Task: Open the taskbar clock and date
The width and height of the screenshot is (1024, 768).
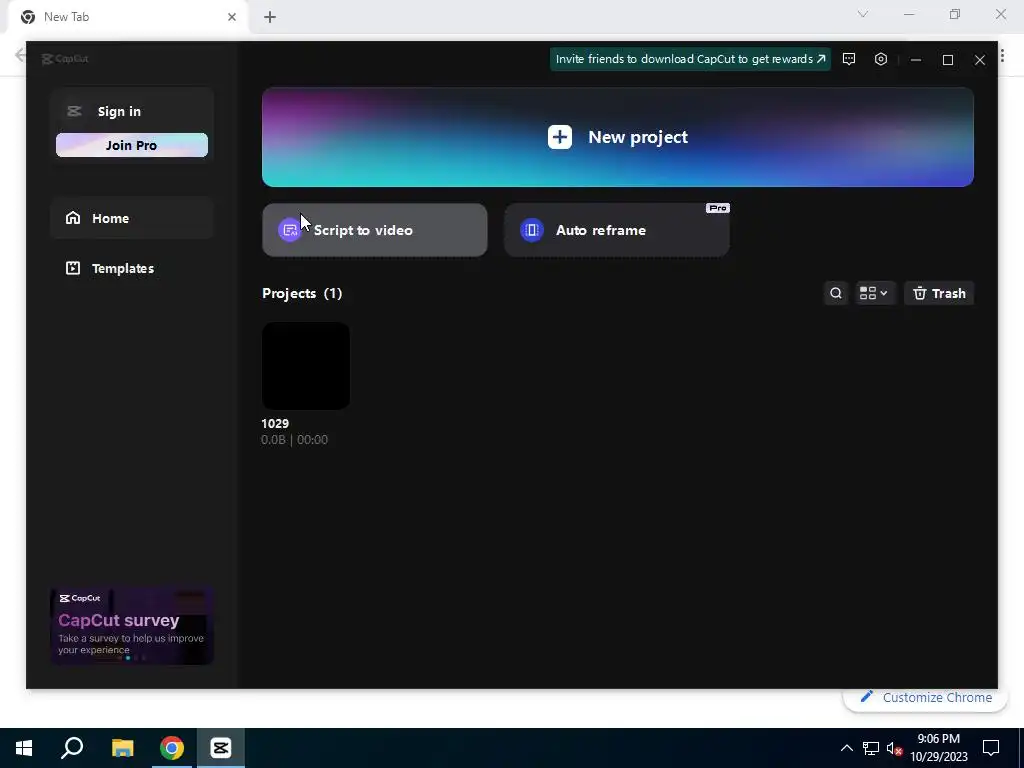Action: 939,748
